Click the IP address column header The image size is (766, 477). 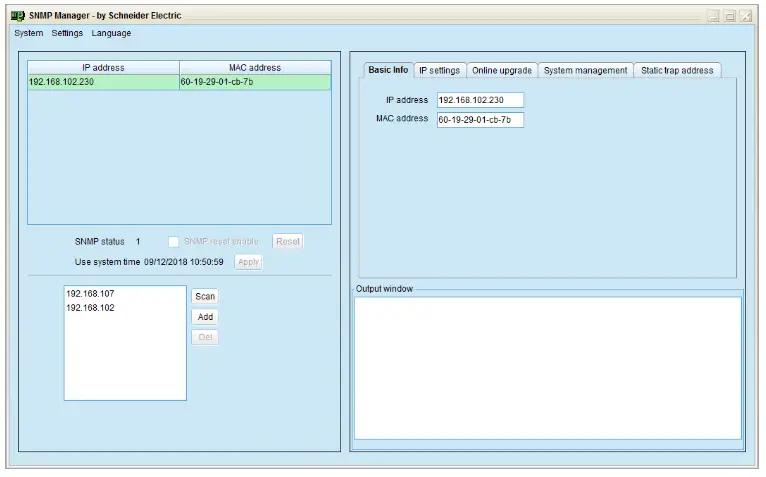tap(104, 67)
